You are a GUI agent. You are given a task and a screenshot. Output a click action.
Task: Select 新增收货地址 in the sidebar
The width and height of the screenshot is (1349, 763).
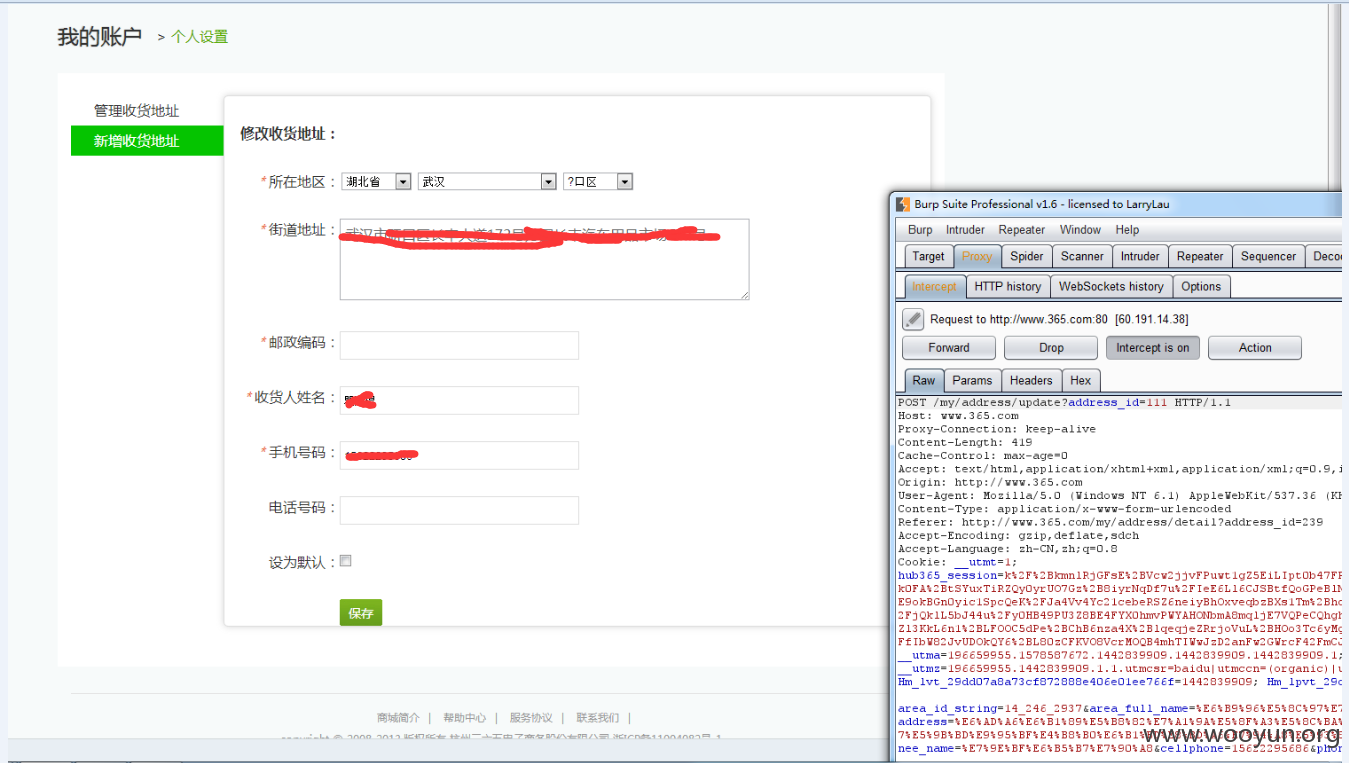point(147,141)
